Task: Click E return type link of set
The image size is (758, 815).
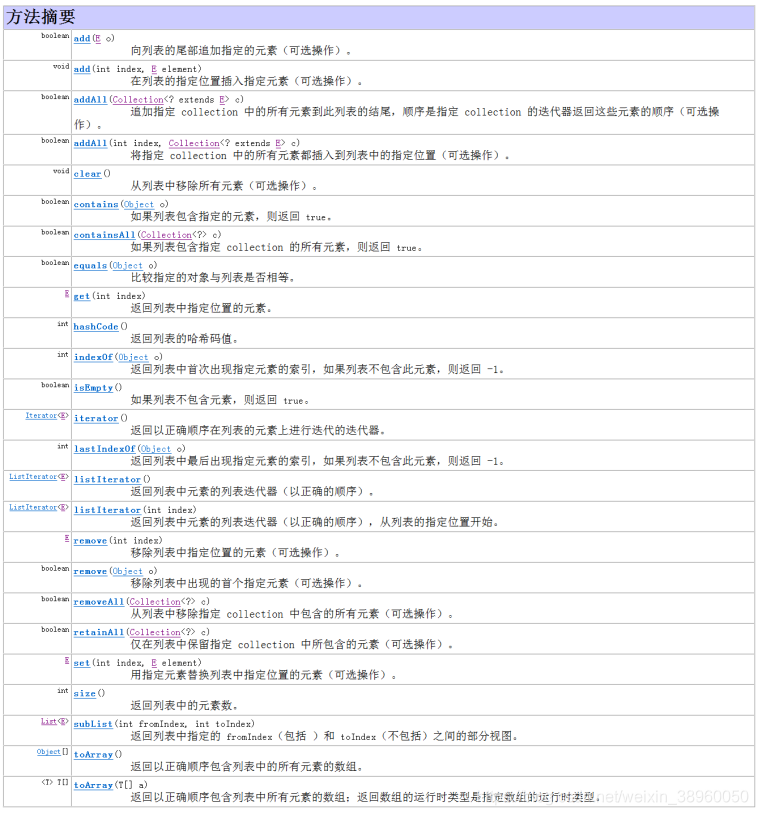Action: [67, 661]
